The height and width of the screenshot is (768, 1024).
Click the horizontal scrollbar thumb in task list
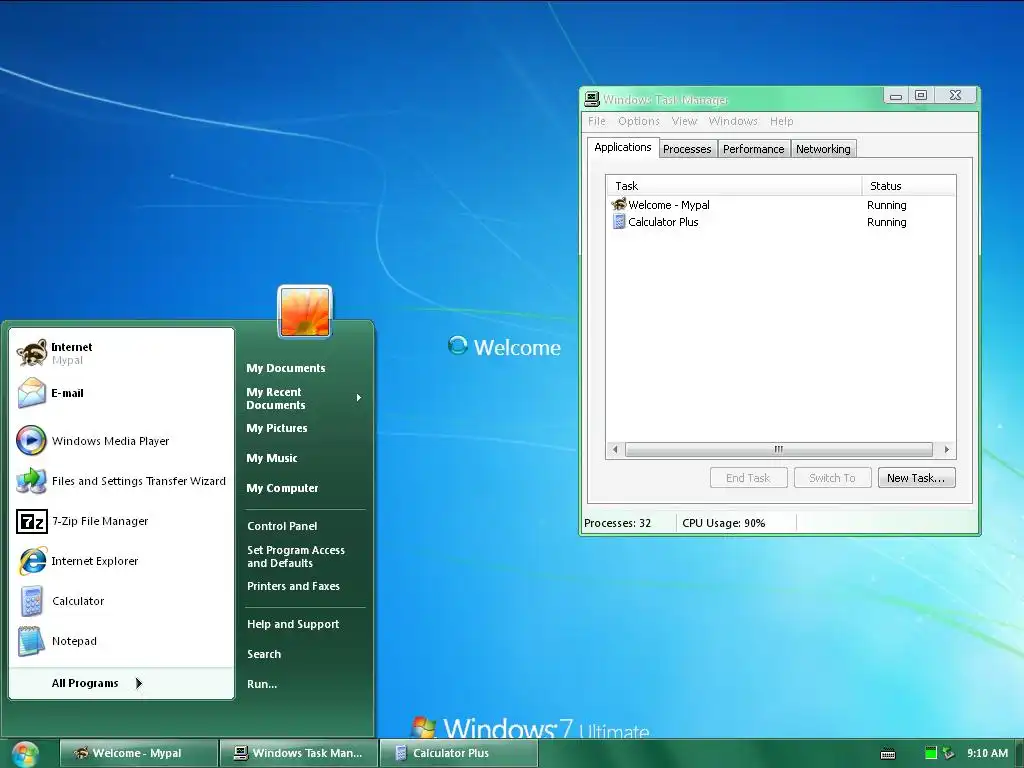coord(778,449)
